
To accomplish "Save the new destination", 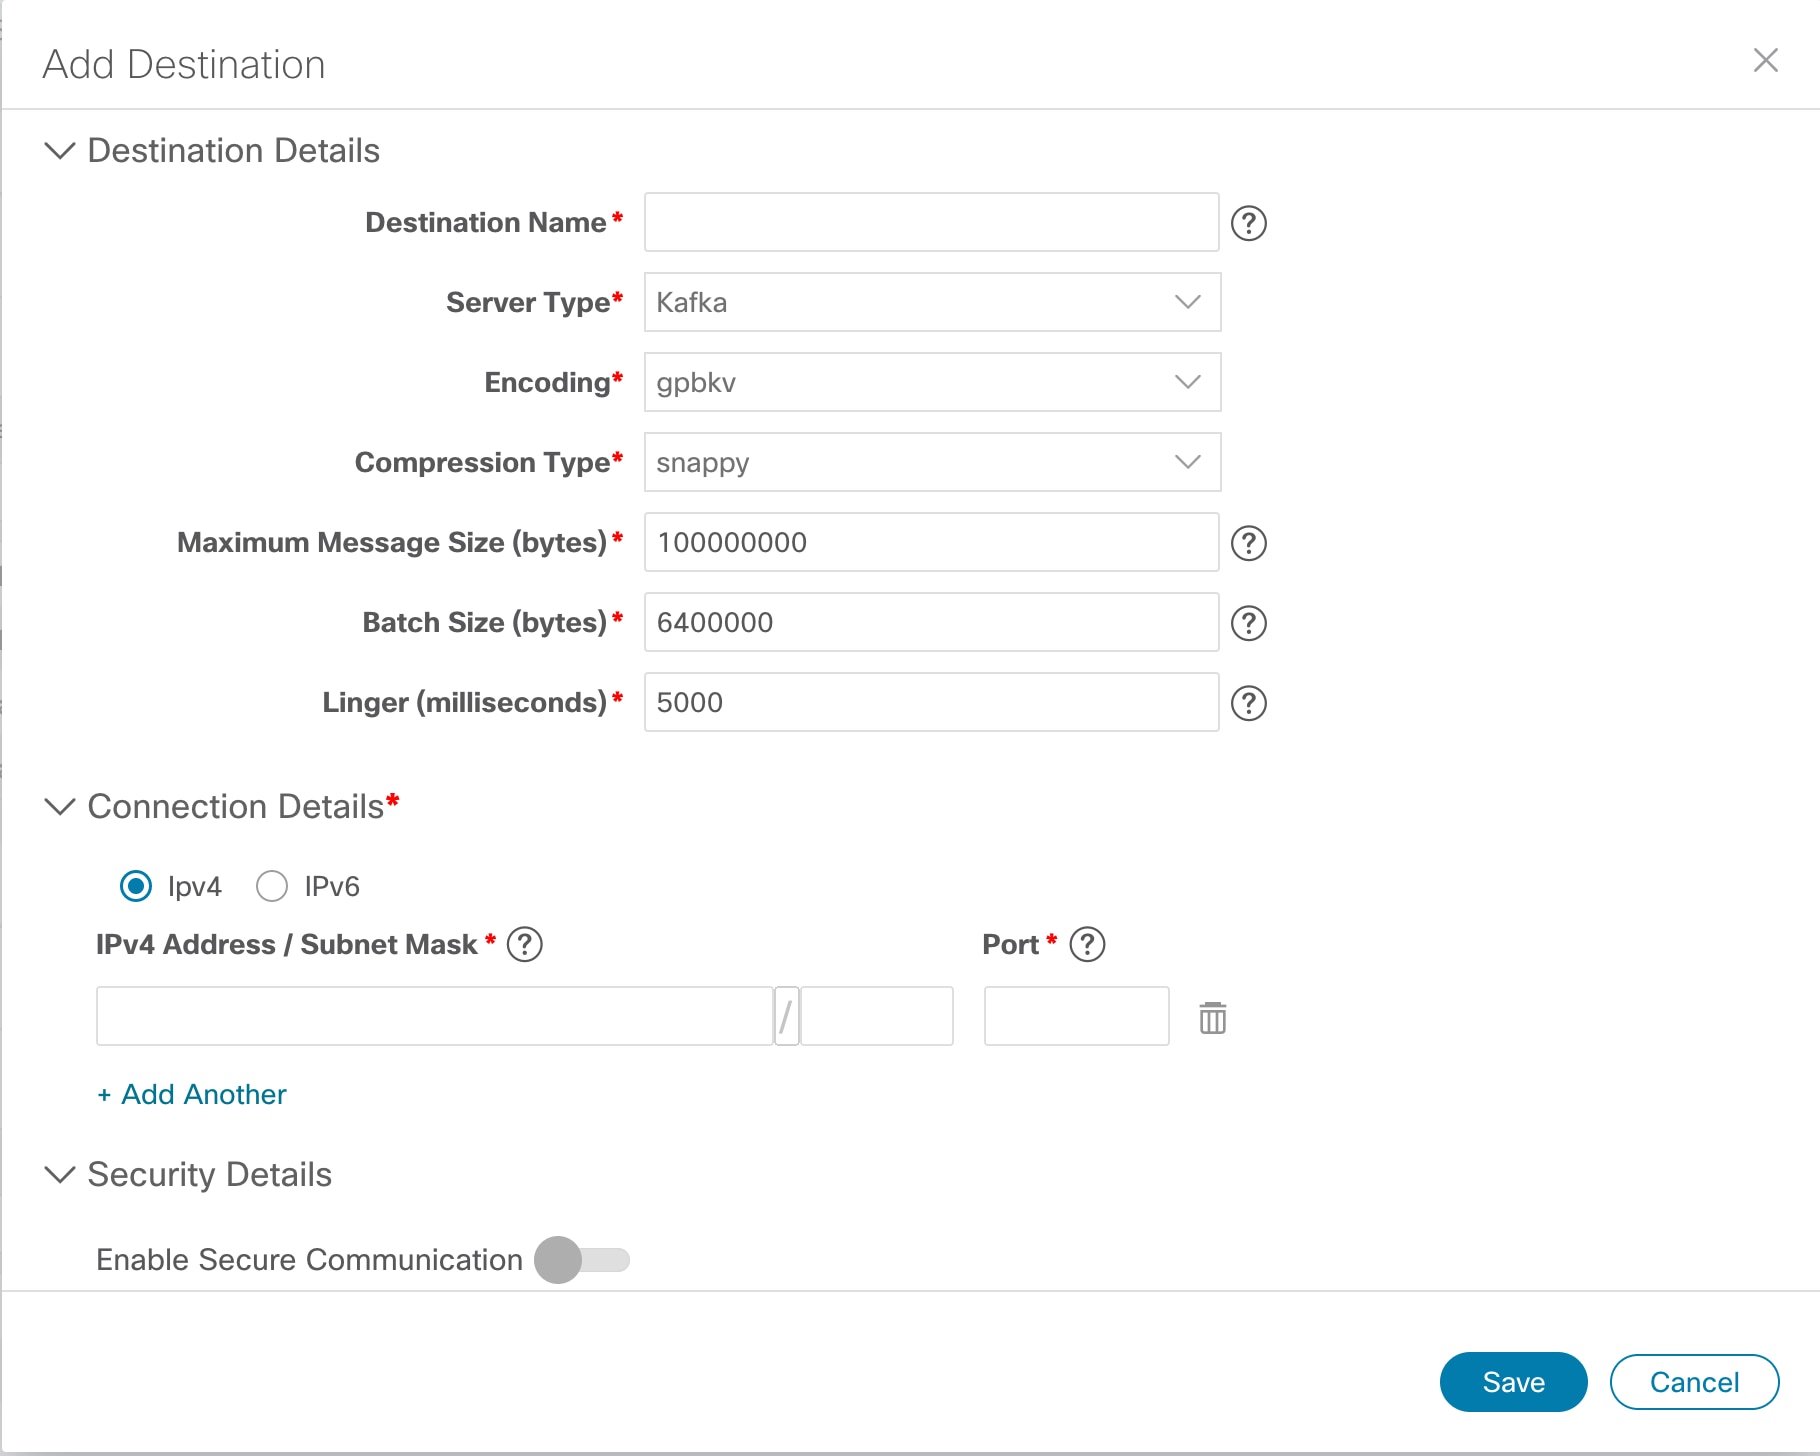I will [x=1513, y=1382].
